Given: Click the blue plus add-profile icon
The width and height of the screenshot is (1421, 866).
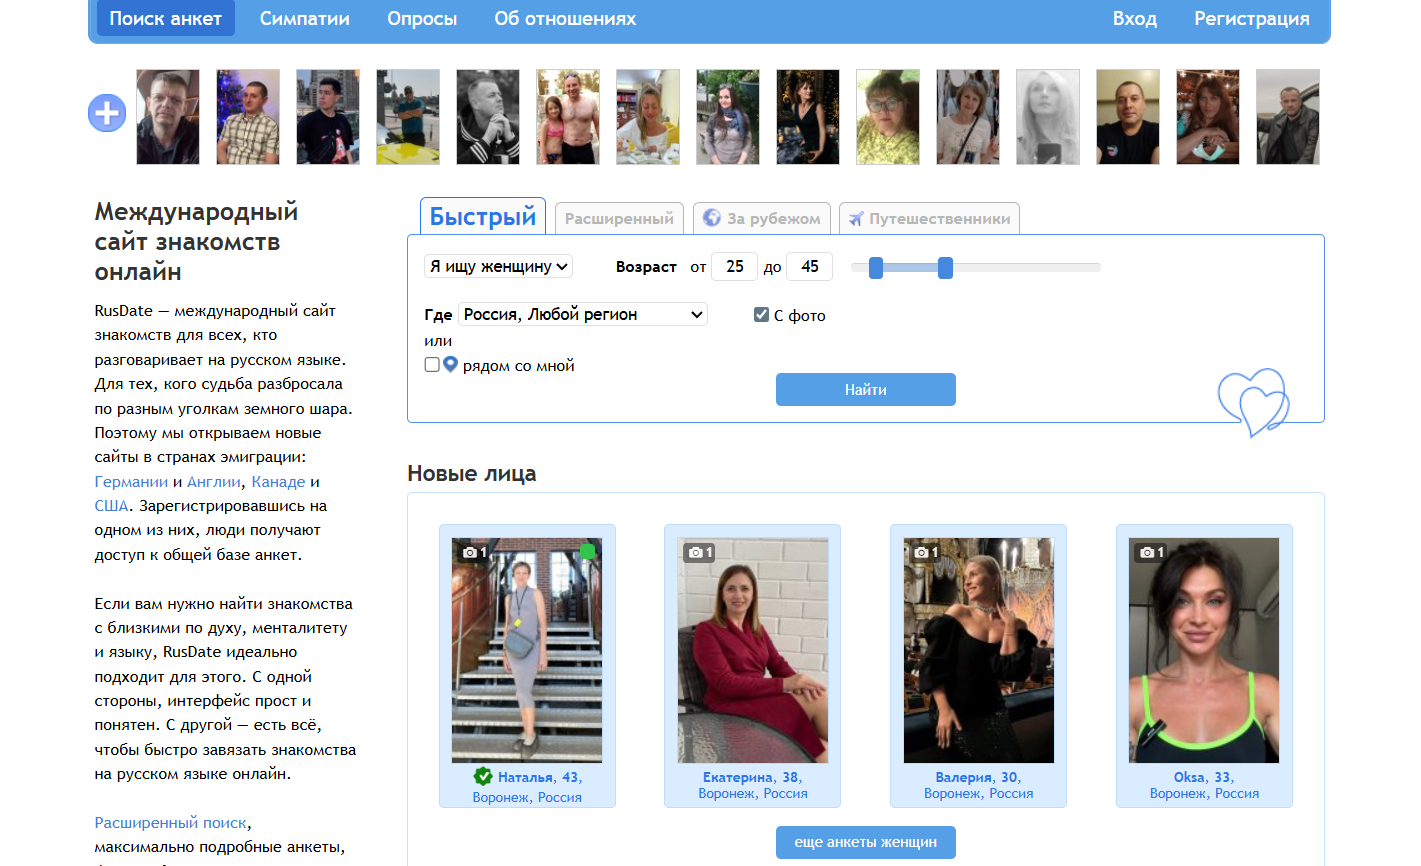Looking at the screenshot, I should point(107,113).
